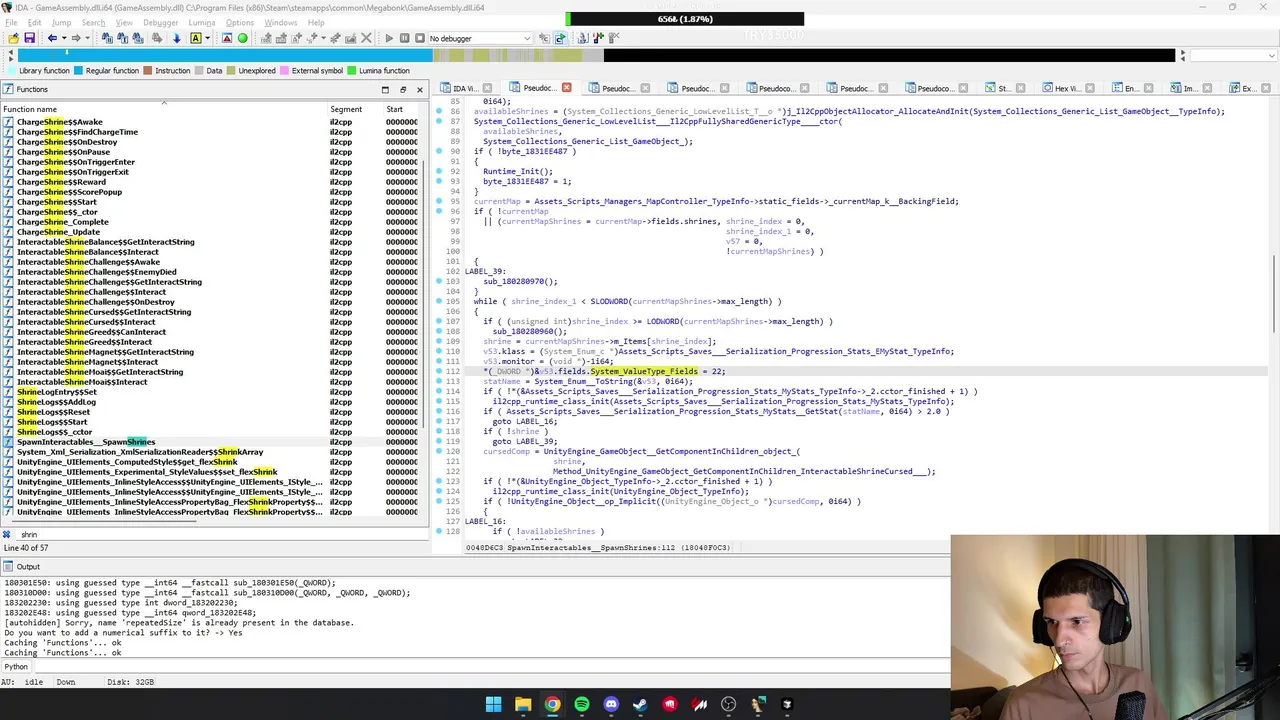Save the database with the floppy icon
Image resolution: width=1280 pixels, height=720 pixels.
[29, 38]
